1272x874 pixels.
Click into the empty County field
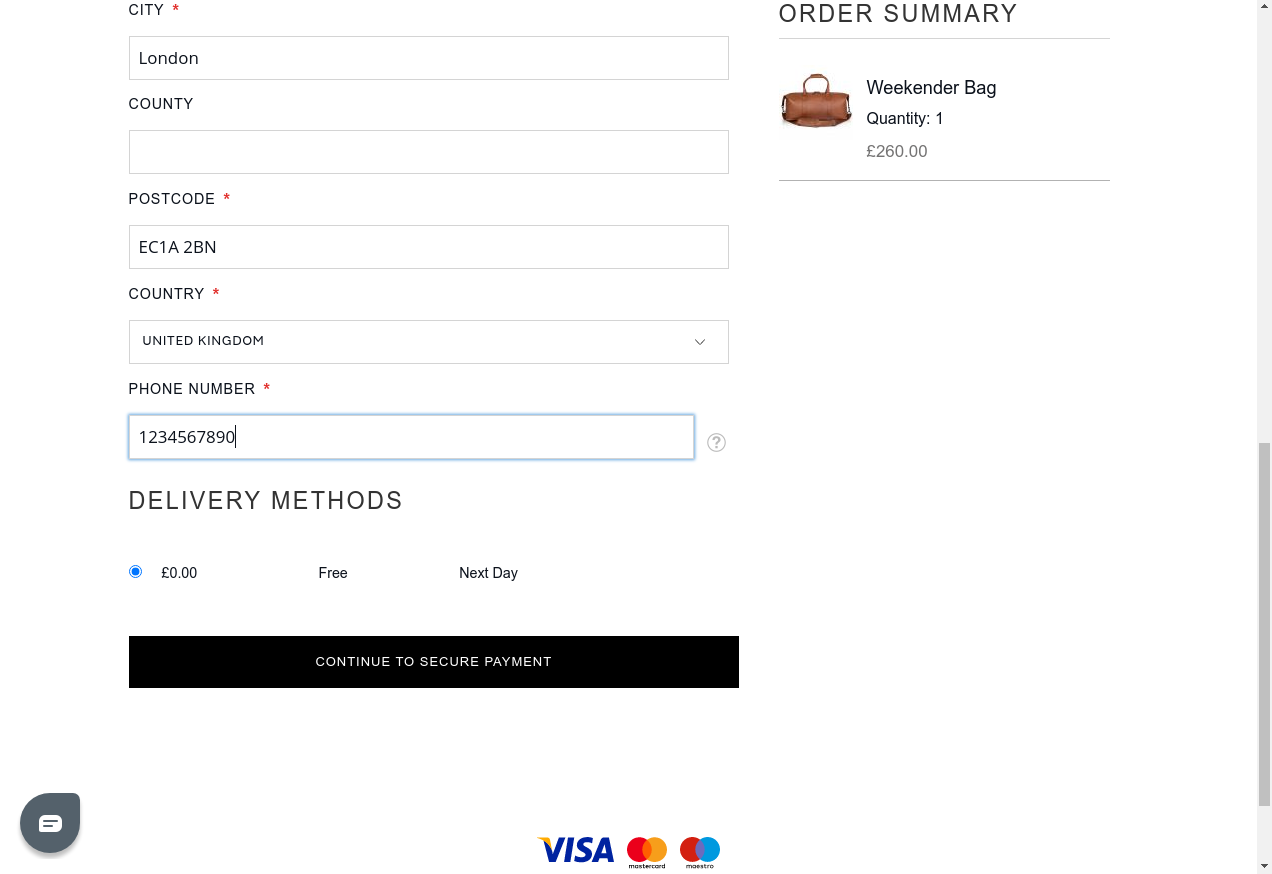pos(428,152)
